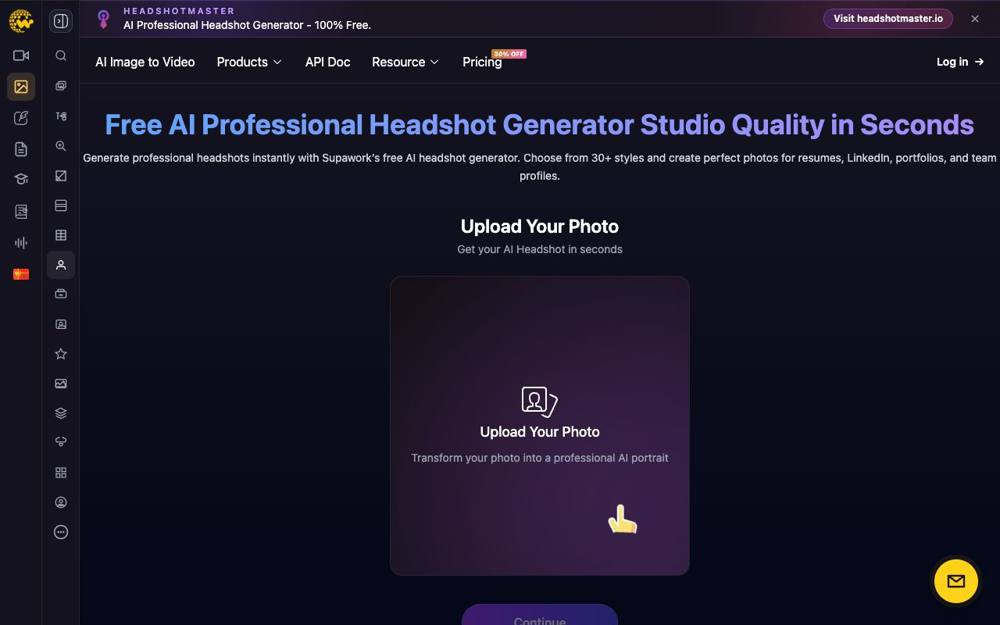Click the yellow globe logo icon
Image resolution: width=1000 pixels, height=625 pixels.
[x=21, y=21]
